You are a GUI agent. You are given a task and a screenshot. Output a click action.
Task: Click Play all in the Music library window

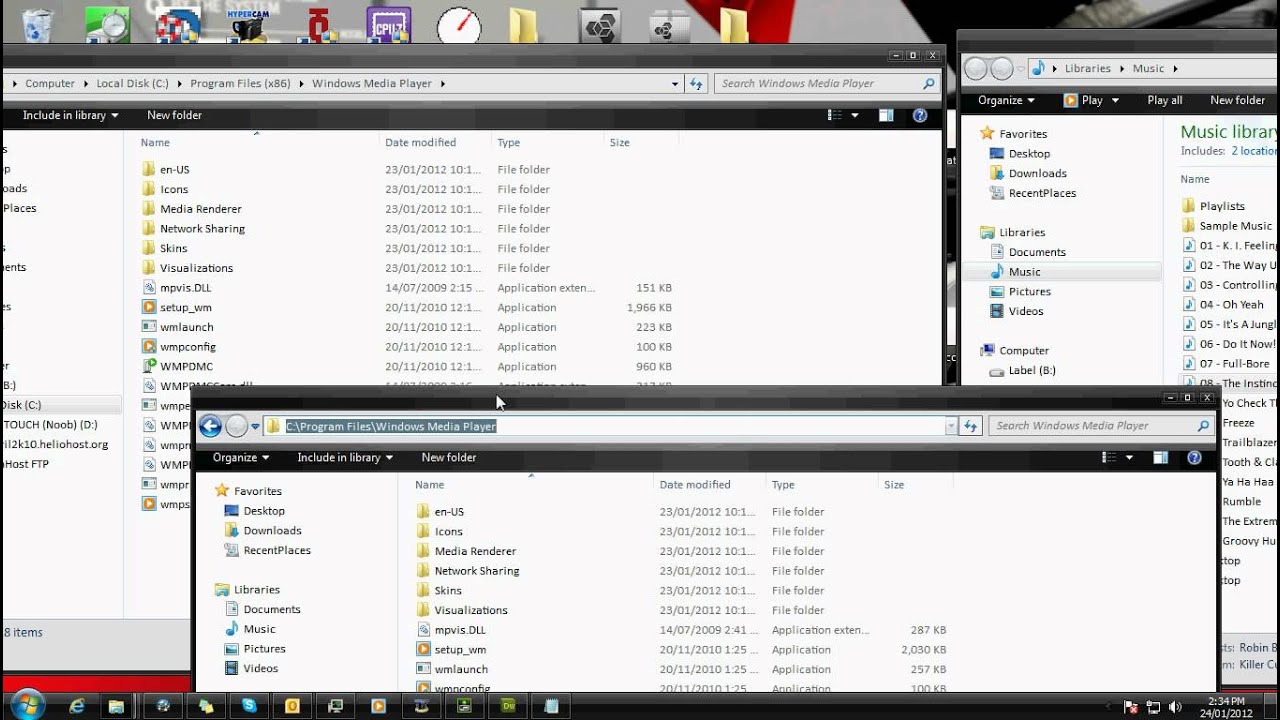1165,101
